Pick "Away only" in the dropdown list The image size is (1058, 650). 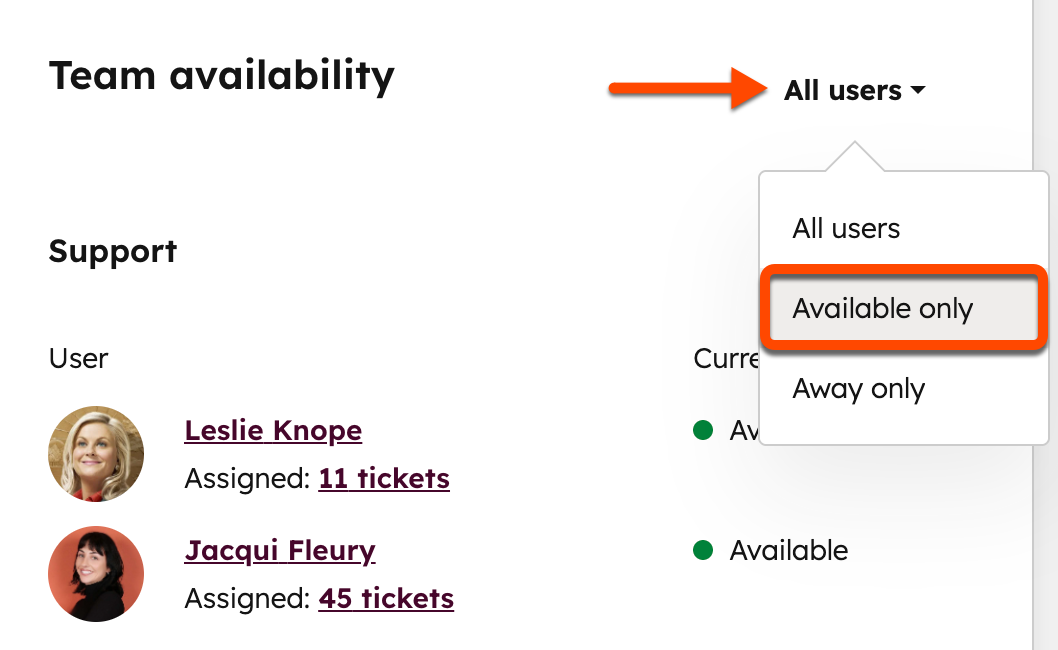[x=858, y=389]
